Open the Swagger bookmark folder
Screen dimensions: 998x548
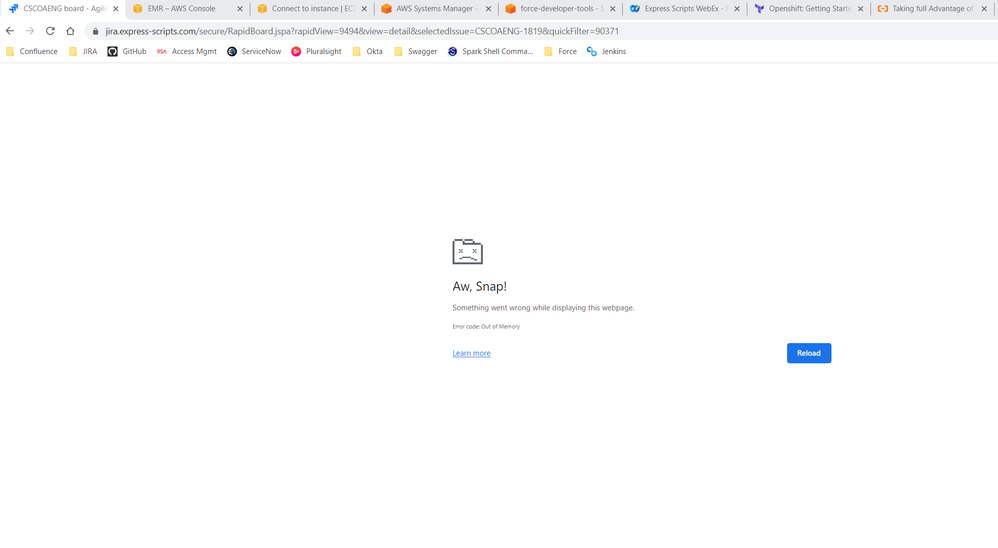click(x=415, y=52)
